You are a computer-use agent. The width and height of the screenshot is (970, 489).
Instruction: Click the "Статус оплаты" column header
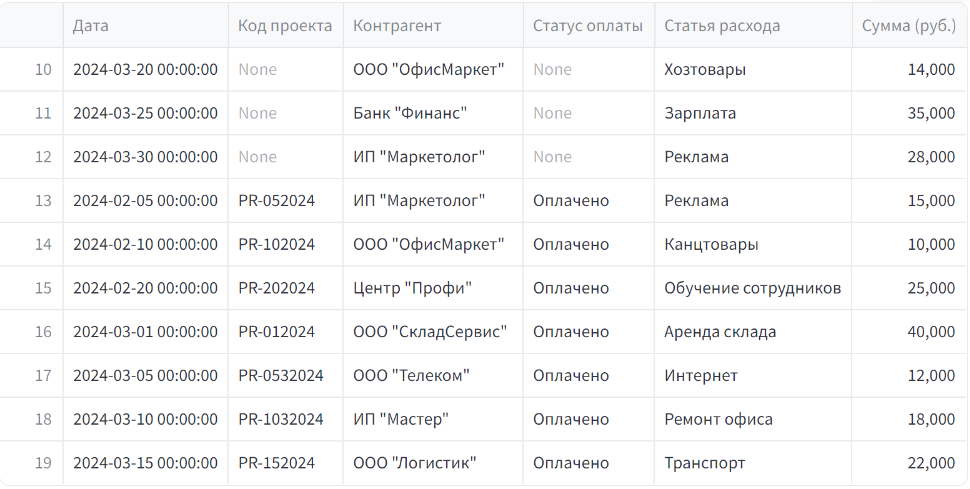tap(588, 25)
